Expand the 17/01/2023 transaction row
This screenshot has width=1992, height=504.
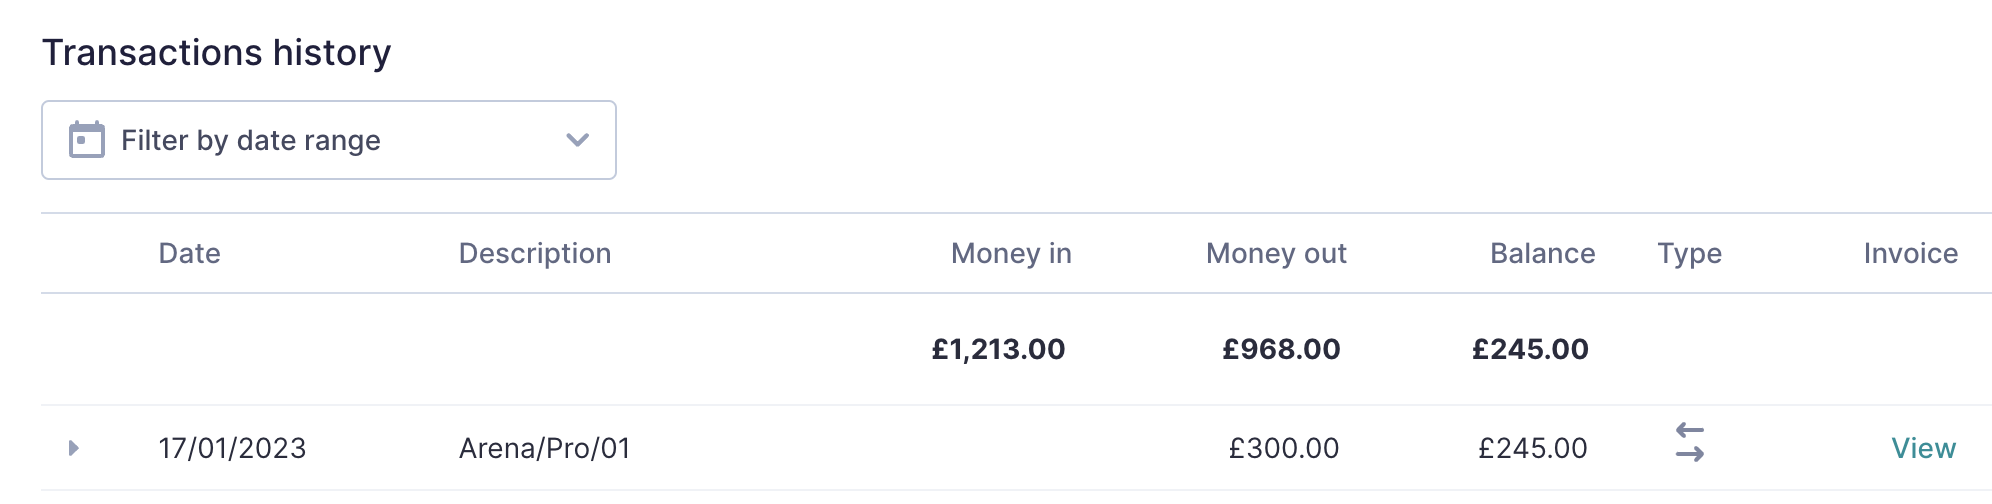[73, 448]
